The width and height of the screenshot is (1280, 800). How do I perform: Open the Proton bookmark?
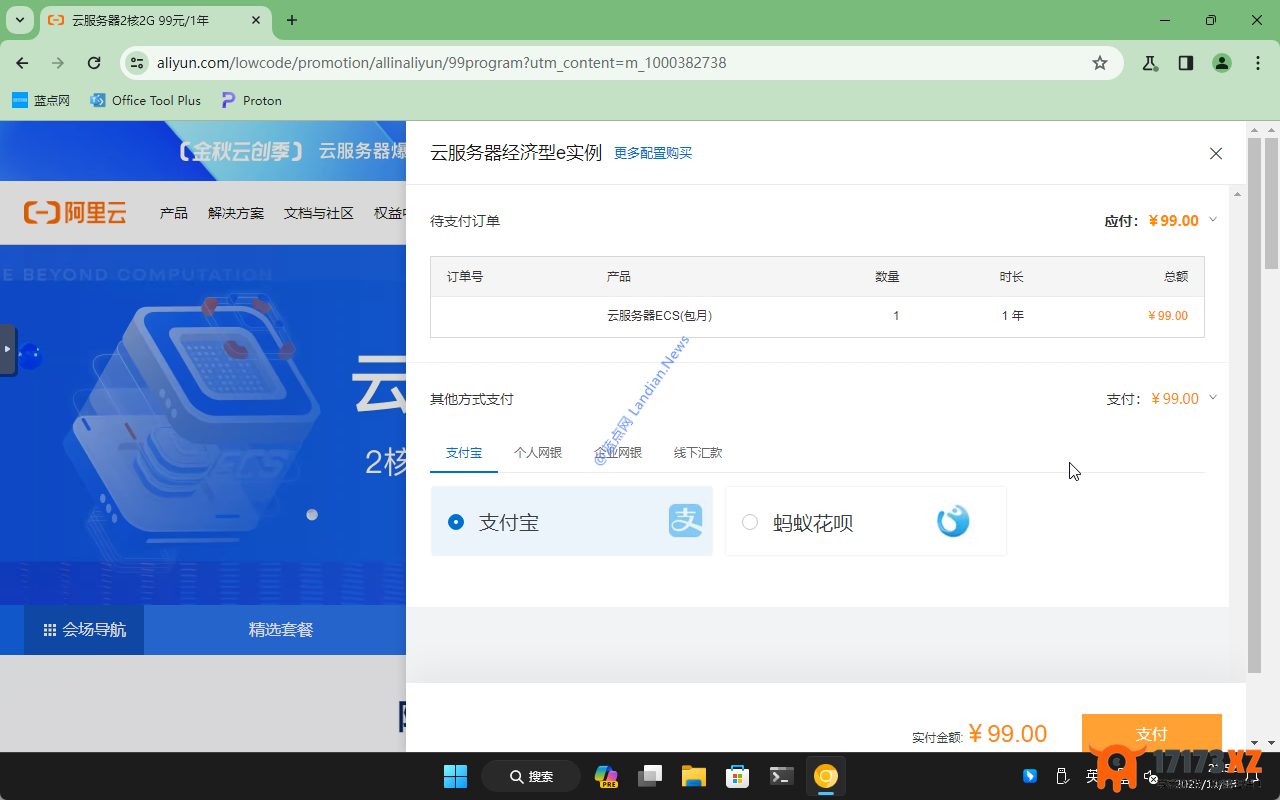[x=252, y=100]
